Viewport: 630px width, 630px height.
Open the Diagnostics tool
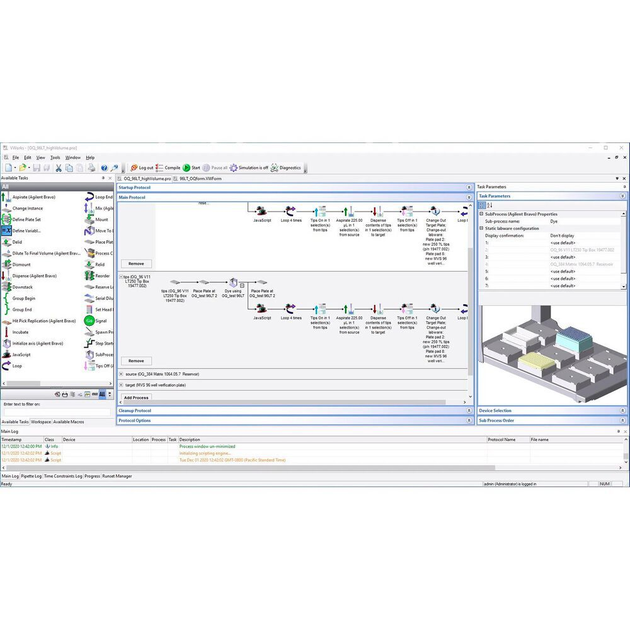[x=286, y=168]
